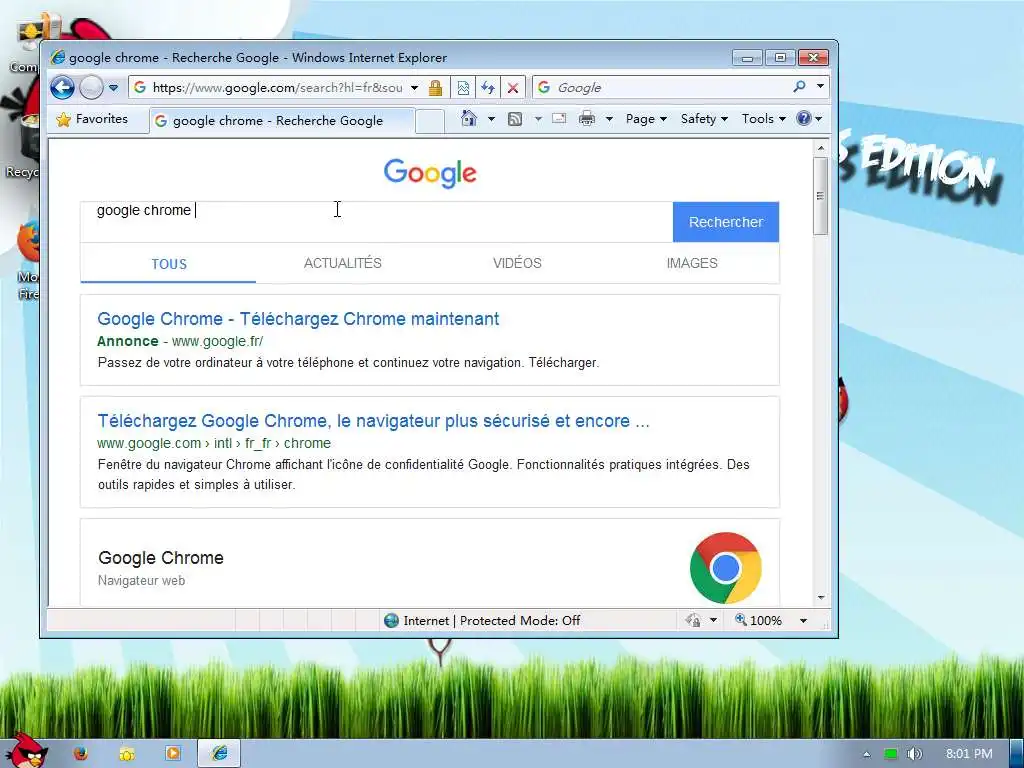Click the volume speaker tray icon
1024x768 pixels.
(x=915, y=754)
